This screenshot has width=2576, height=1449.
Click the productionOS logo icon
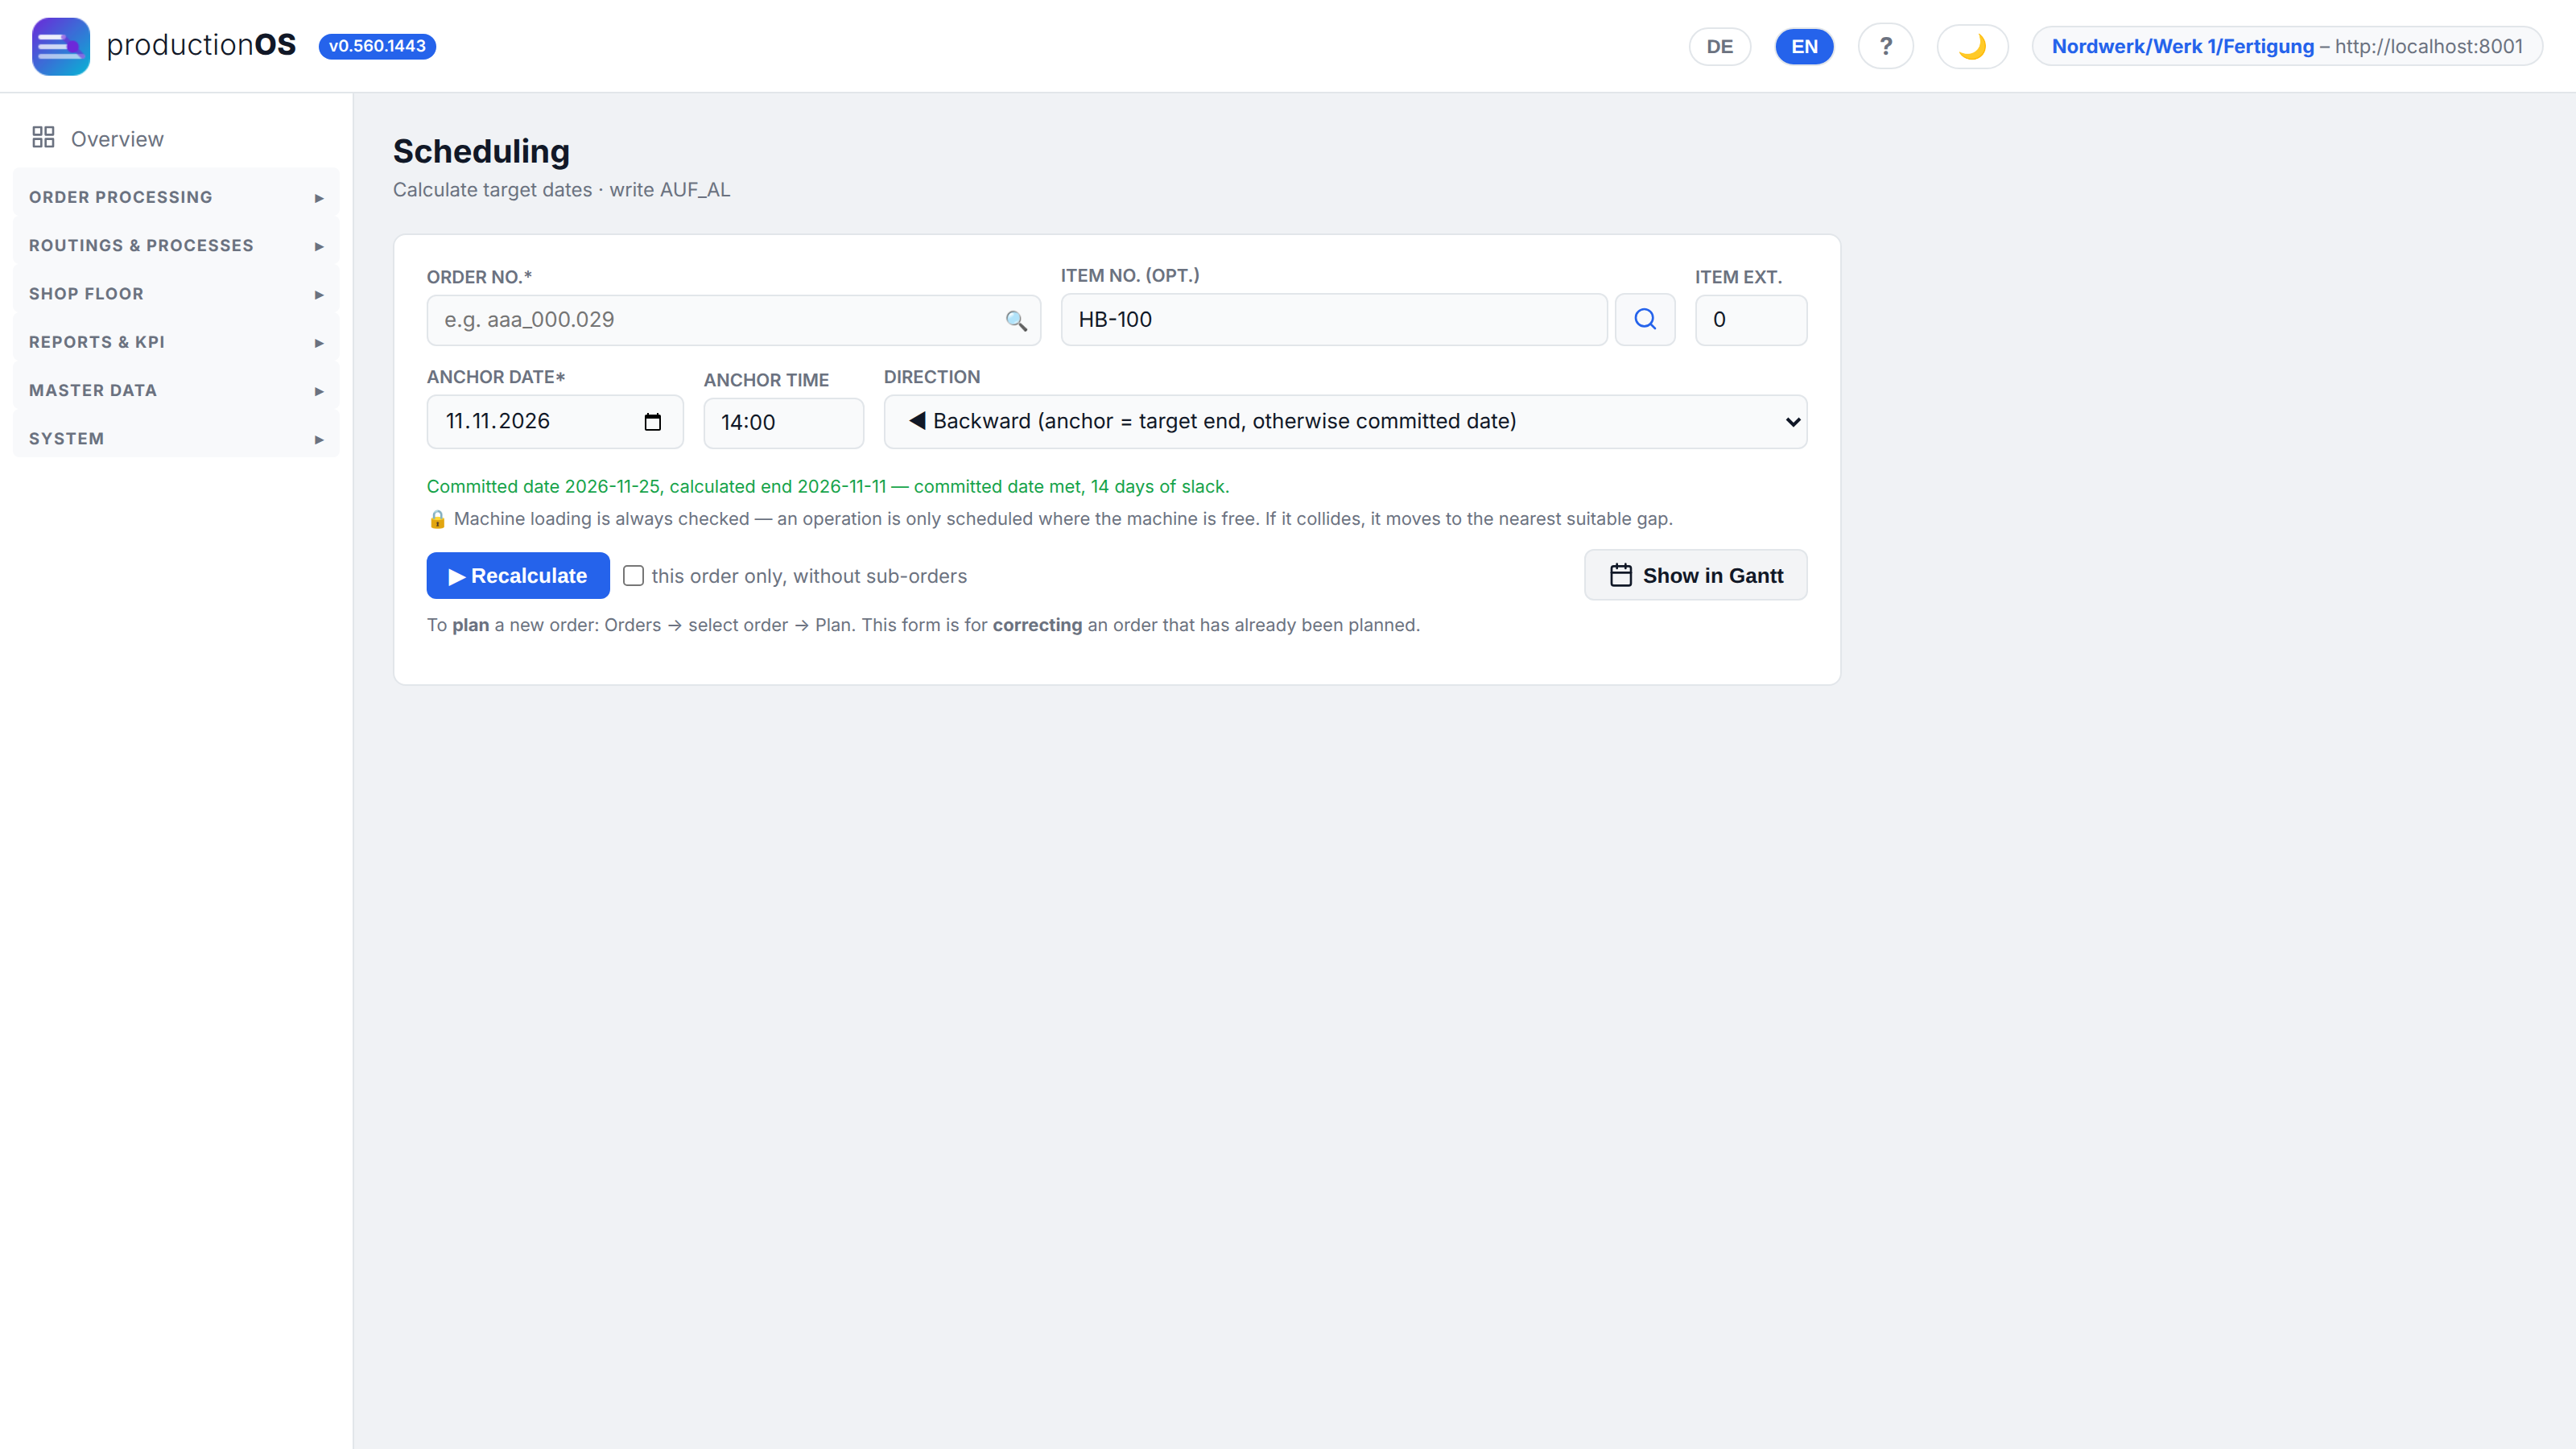coord(60,46)
